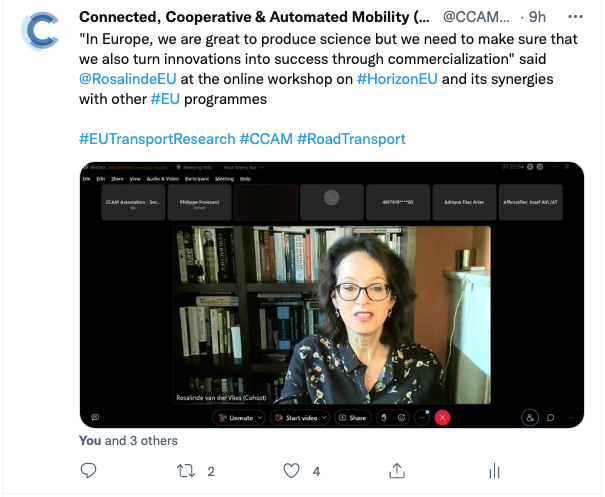This screenshot has height=497, width=605.
Task: Open the share tweet upload icon
Action: tap(397, 471)
